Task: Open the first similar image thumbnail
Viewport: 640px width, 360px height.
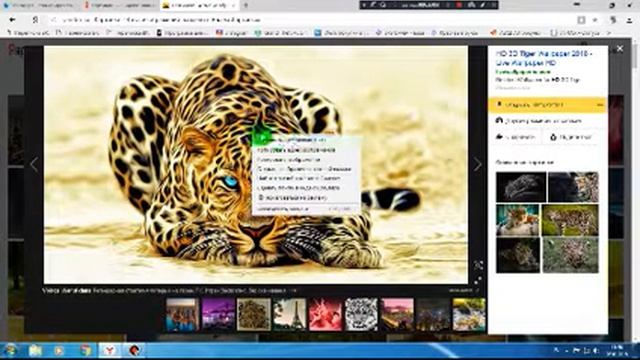Action: click(x=521, y=187)
